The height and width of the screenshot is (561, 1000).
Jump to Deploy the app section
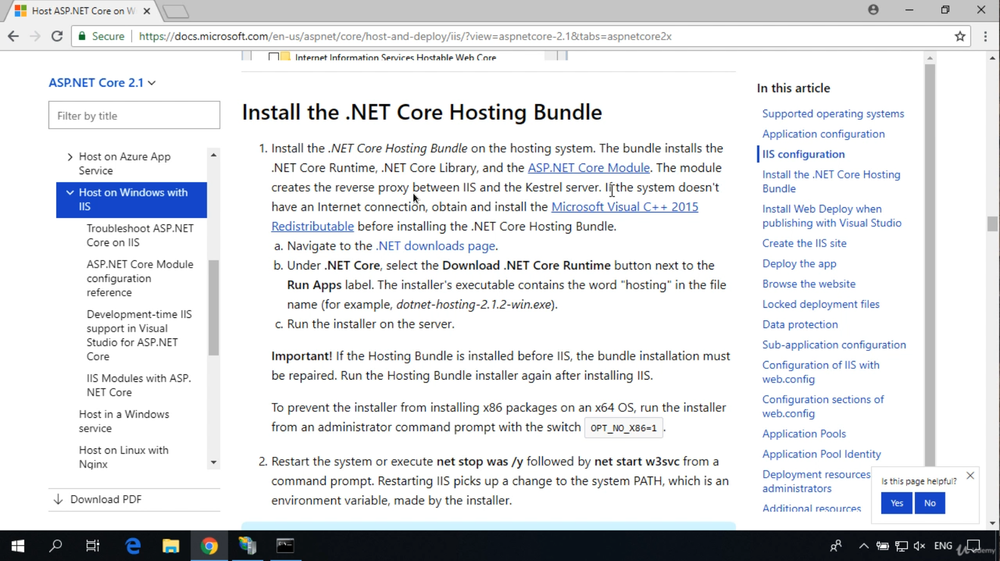(x=799, y=264)
